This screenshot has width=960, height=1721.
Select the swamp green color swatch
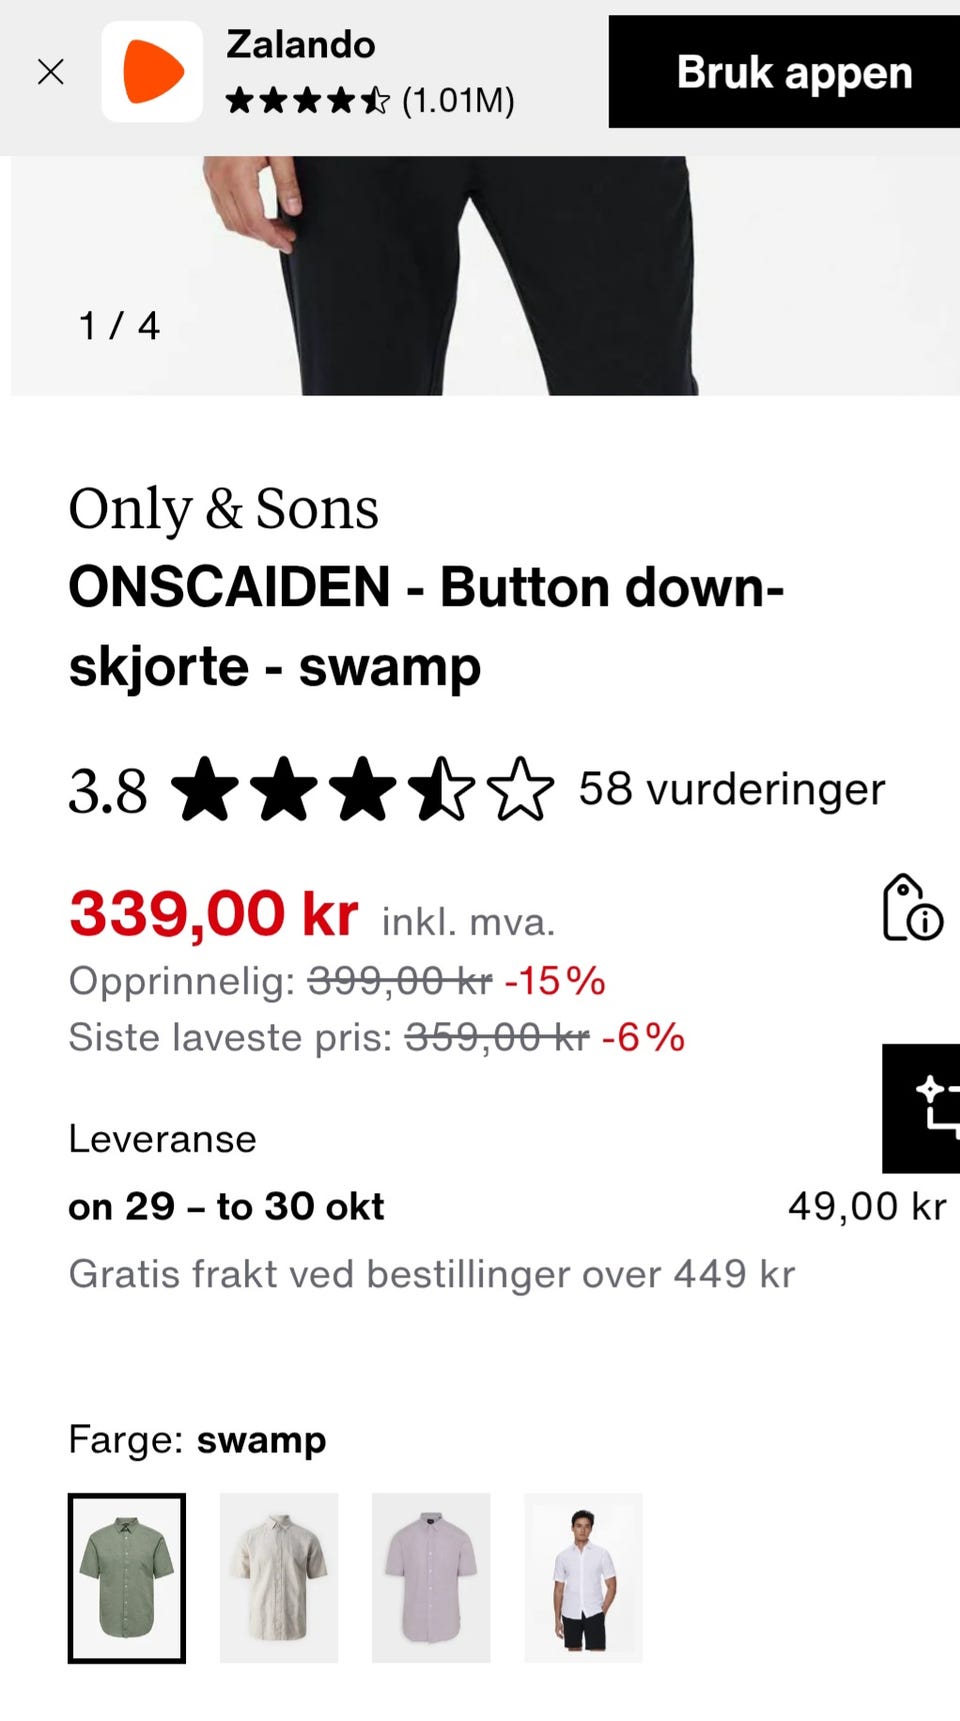click(x=126, y=1579)
